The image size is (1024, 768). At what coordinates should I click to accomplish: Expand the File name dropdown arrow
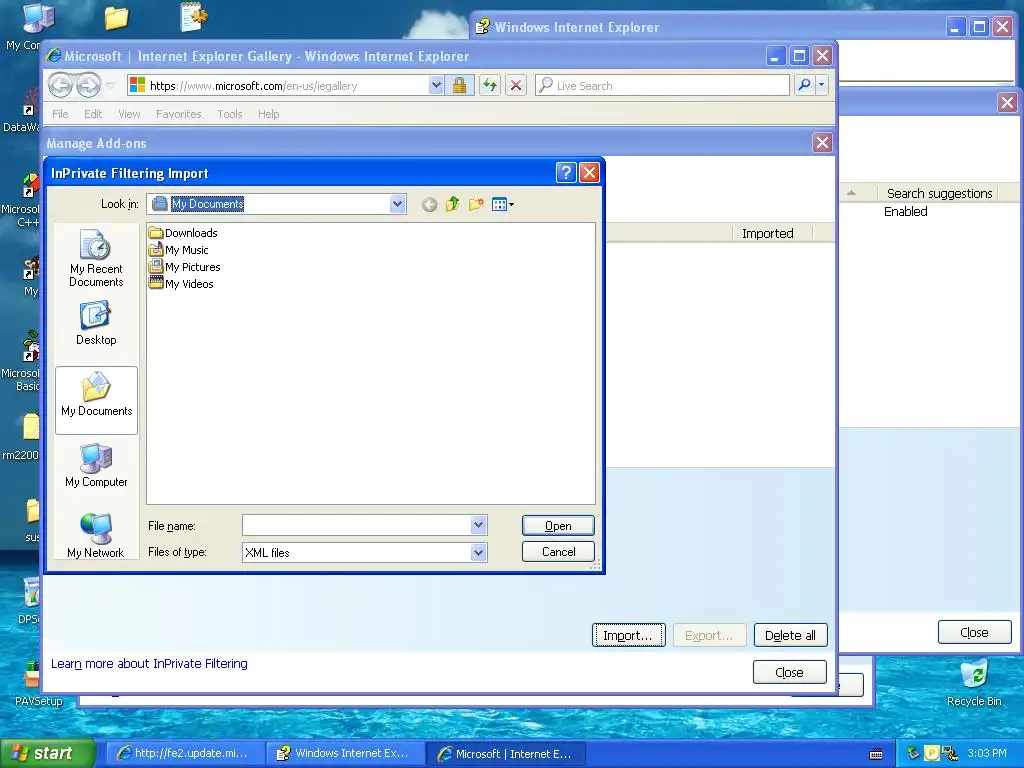478,525
